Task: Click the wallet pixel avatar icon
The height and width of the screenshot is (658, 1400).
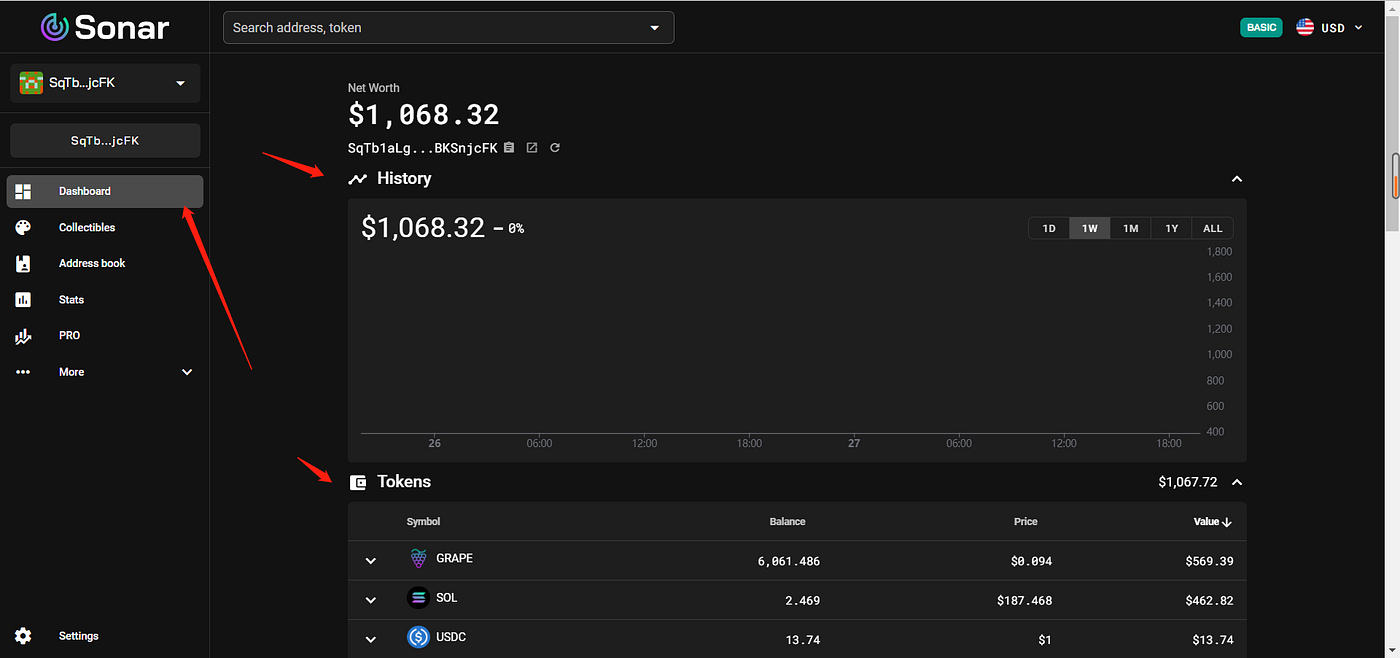Action: click(x=31, y=83)
